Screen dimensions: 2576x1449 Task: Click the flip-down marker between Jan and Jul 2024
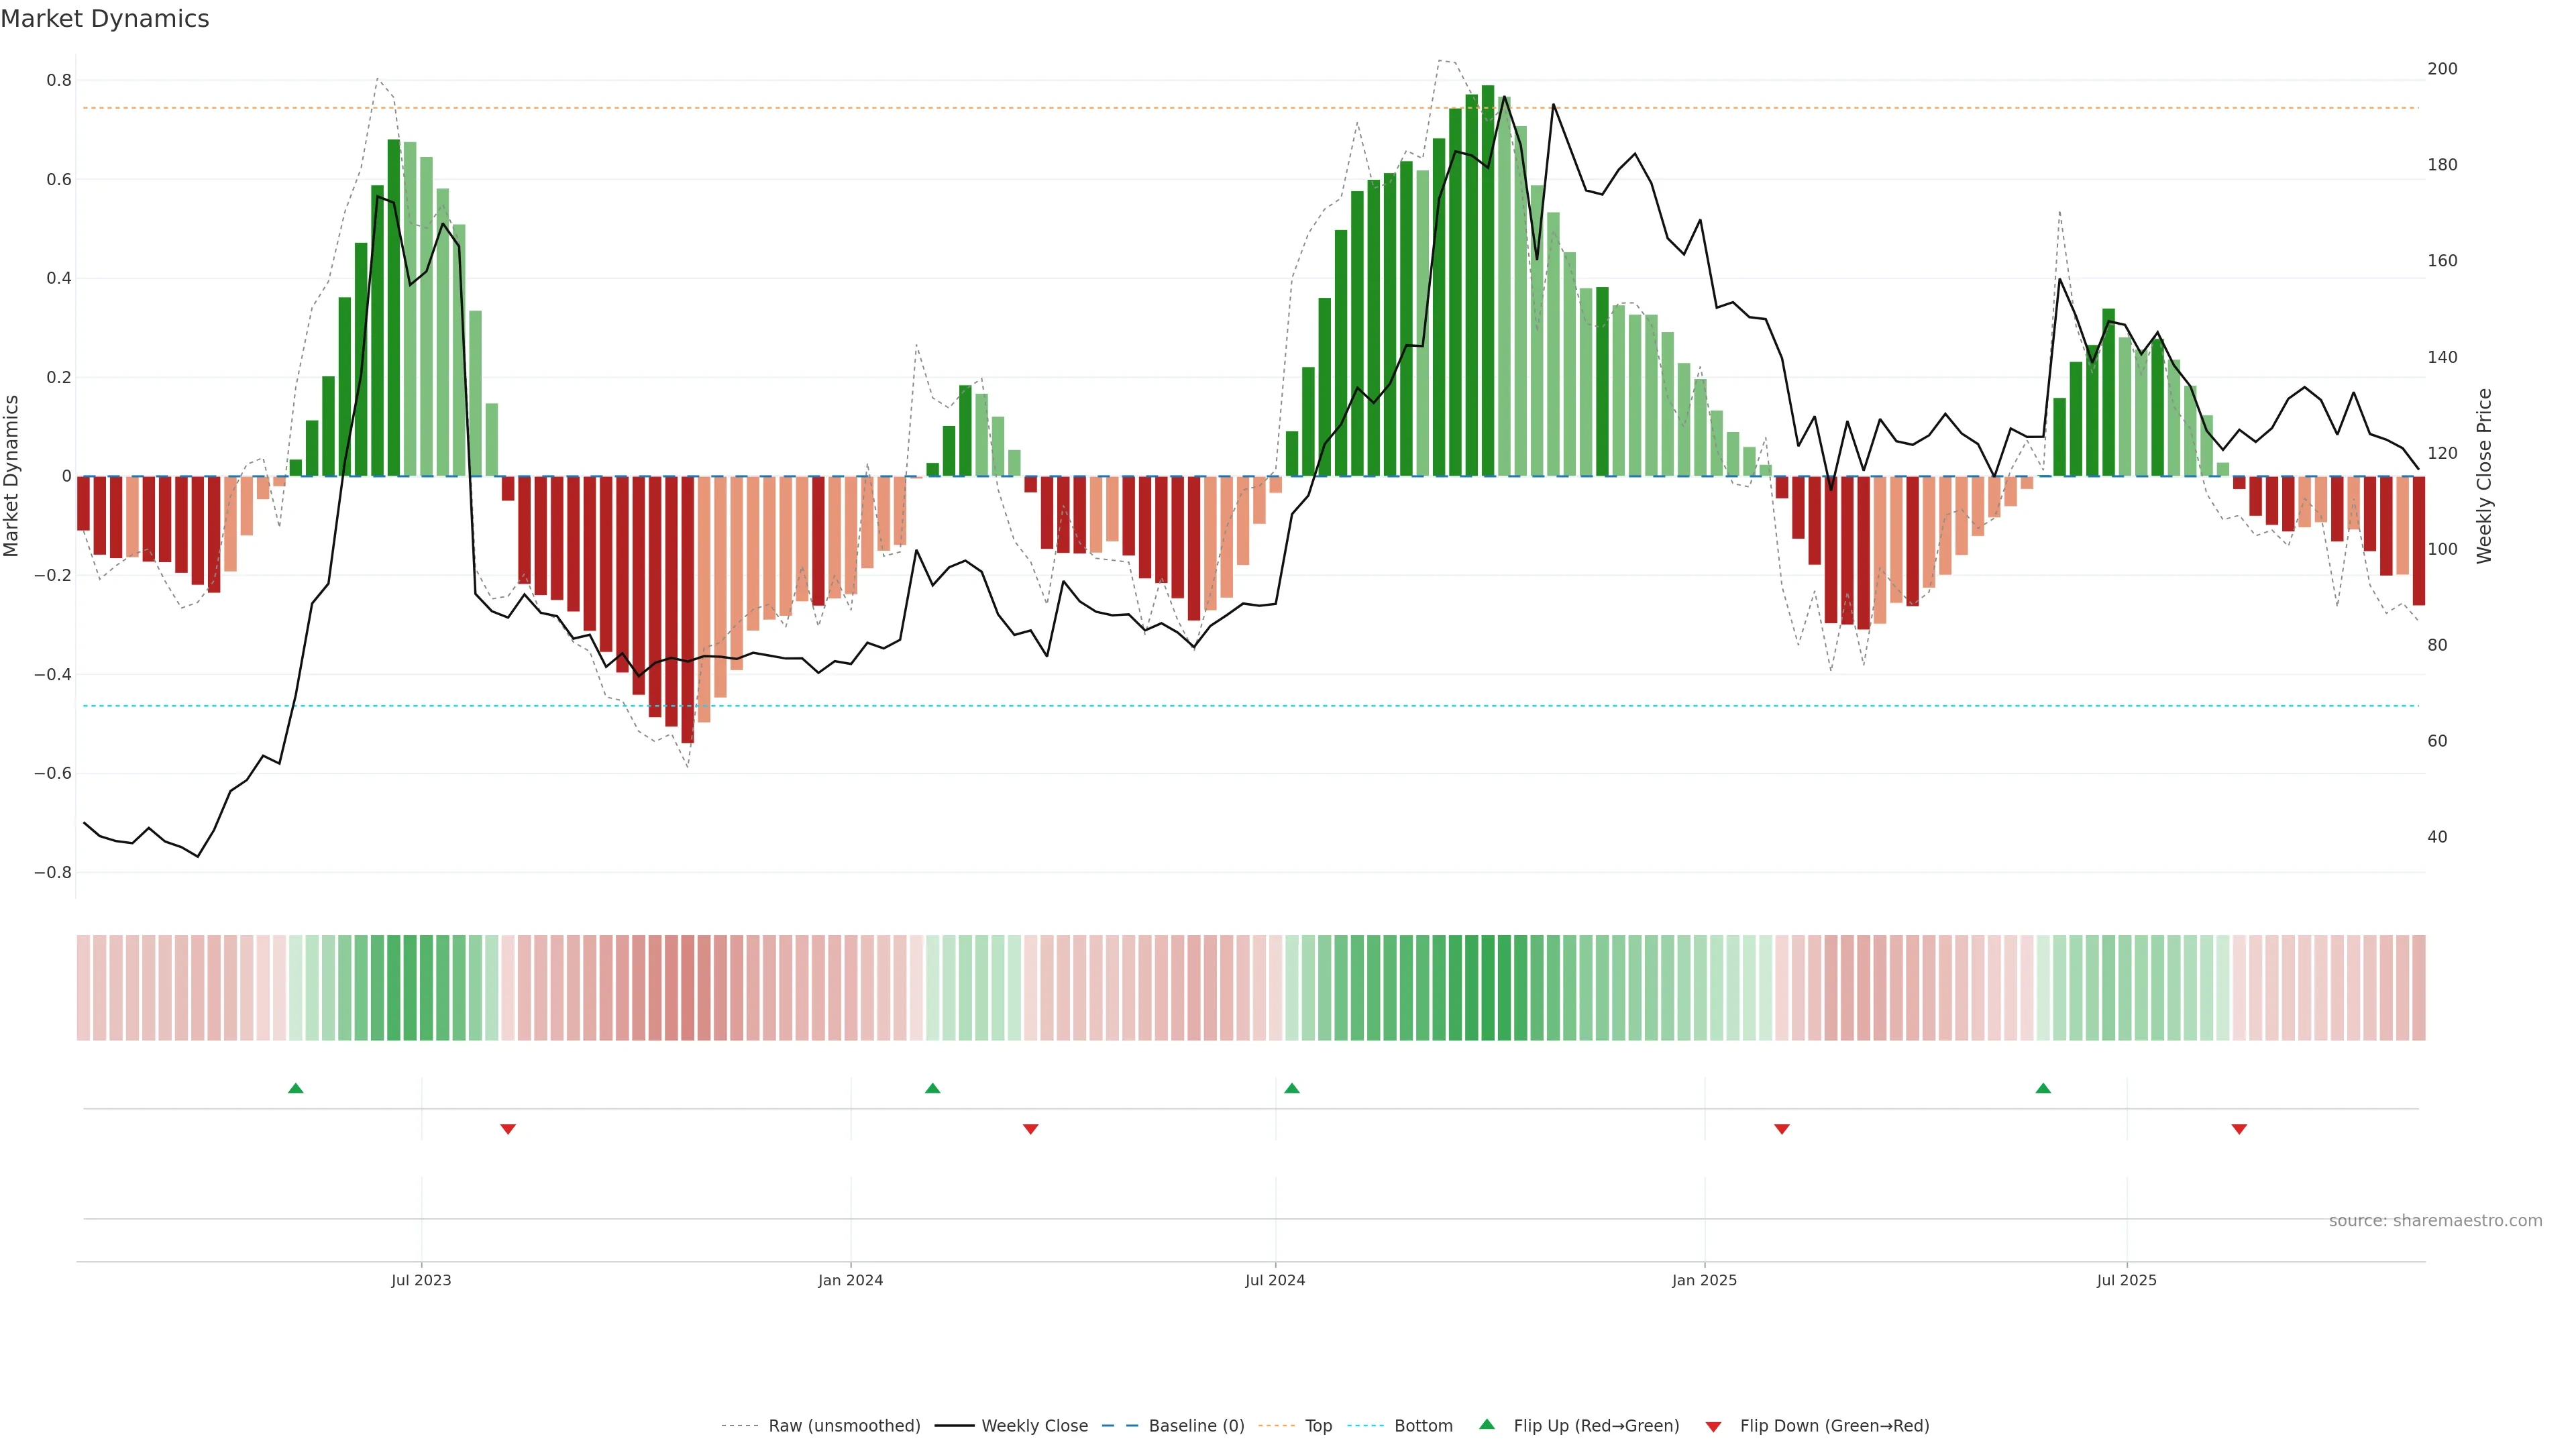click(1031, 1129)
